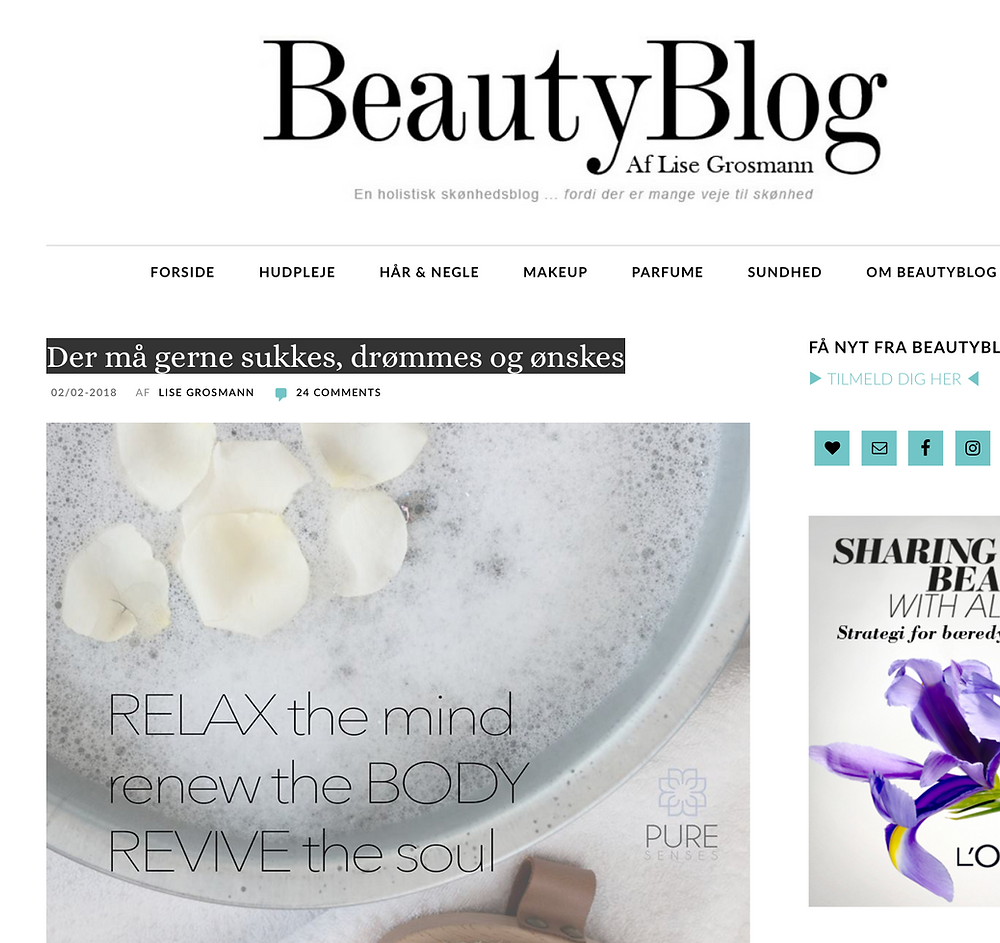Click the comment speech bubble icon
Screen dimensions: 1000x943
[281, 393]
